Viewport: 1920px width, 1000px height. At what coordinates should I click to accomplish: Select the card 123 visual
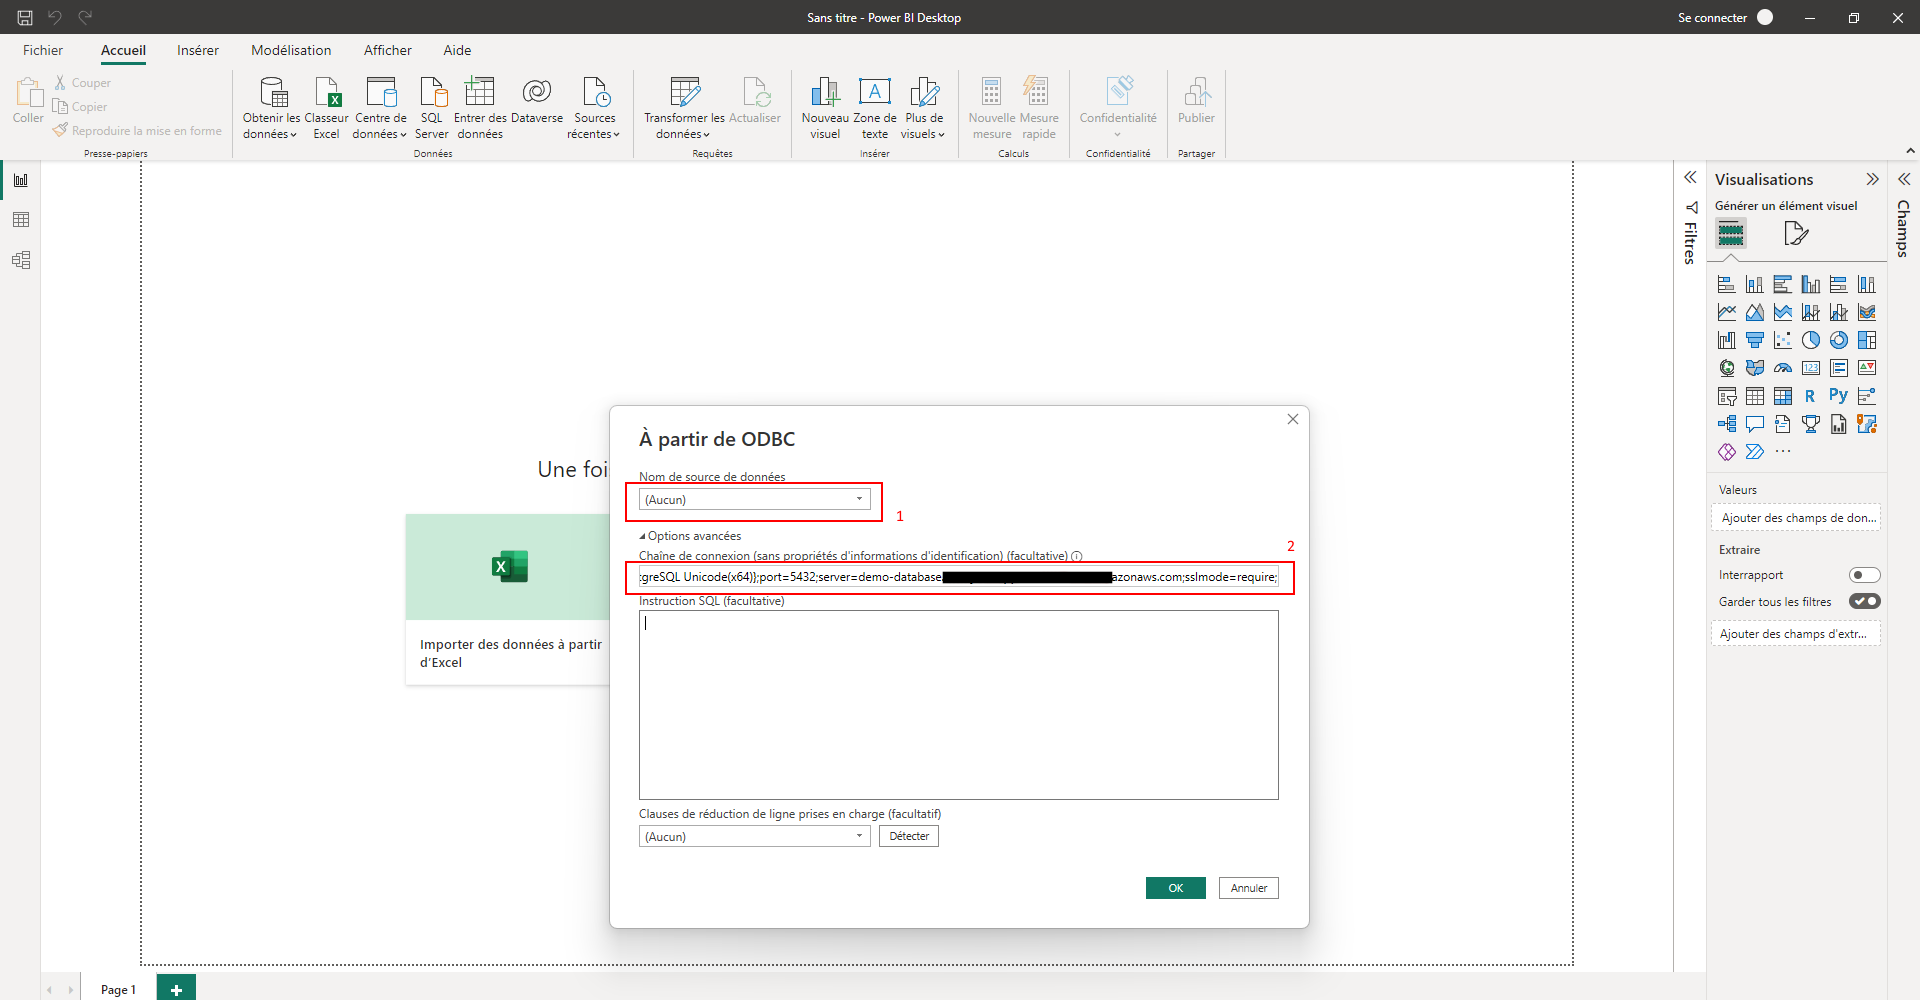(x=1811, y=368)
